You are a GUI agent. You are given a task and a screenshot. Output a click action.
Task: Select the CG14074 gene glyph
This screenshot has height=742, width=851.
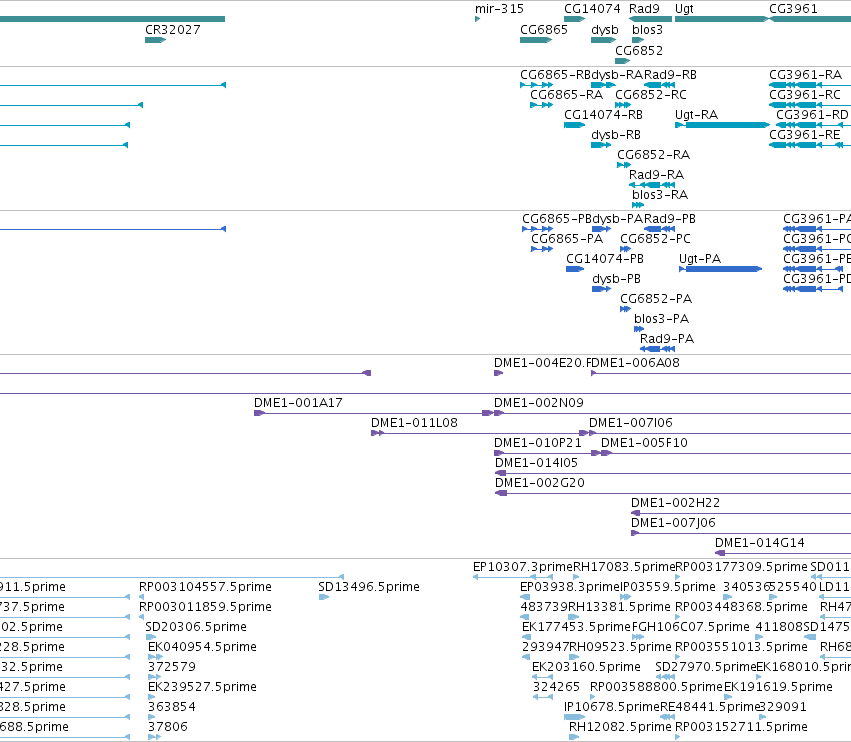pyautogui.click(x=575, y=19)
